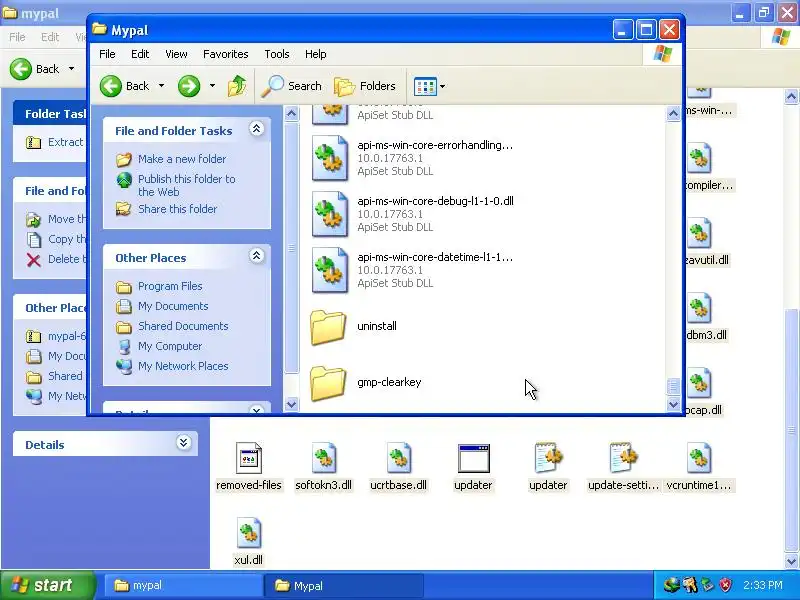Open Back history dropdown in Mypal window
The image size is (800, 600).
click(161, 86)
